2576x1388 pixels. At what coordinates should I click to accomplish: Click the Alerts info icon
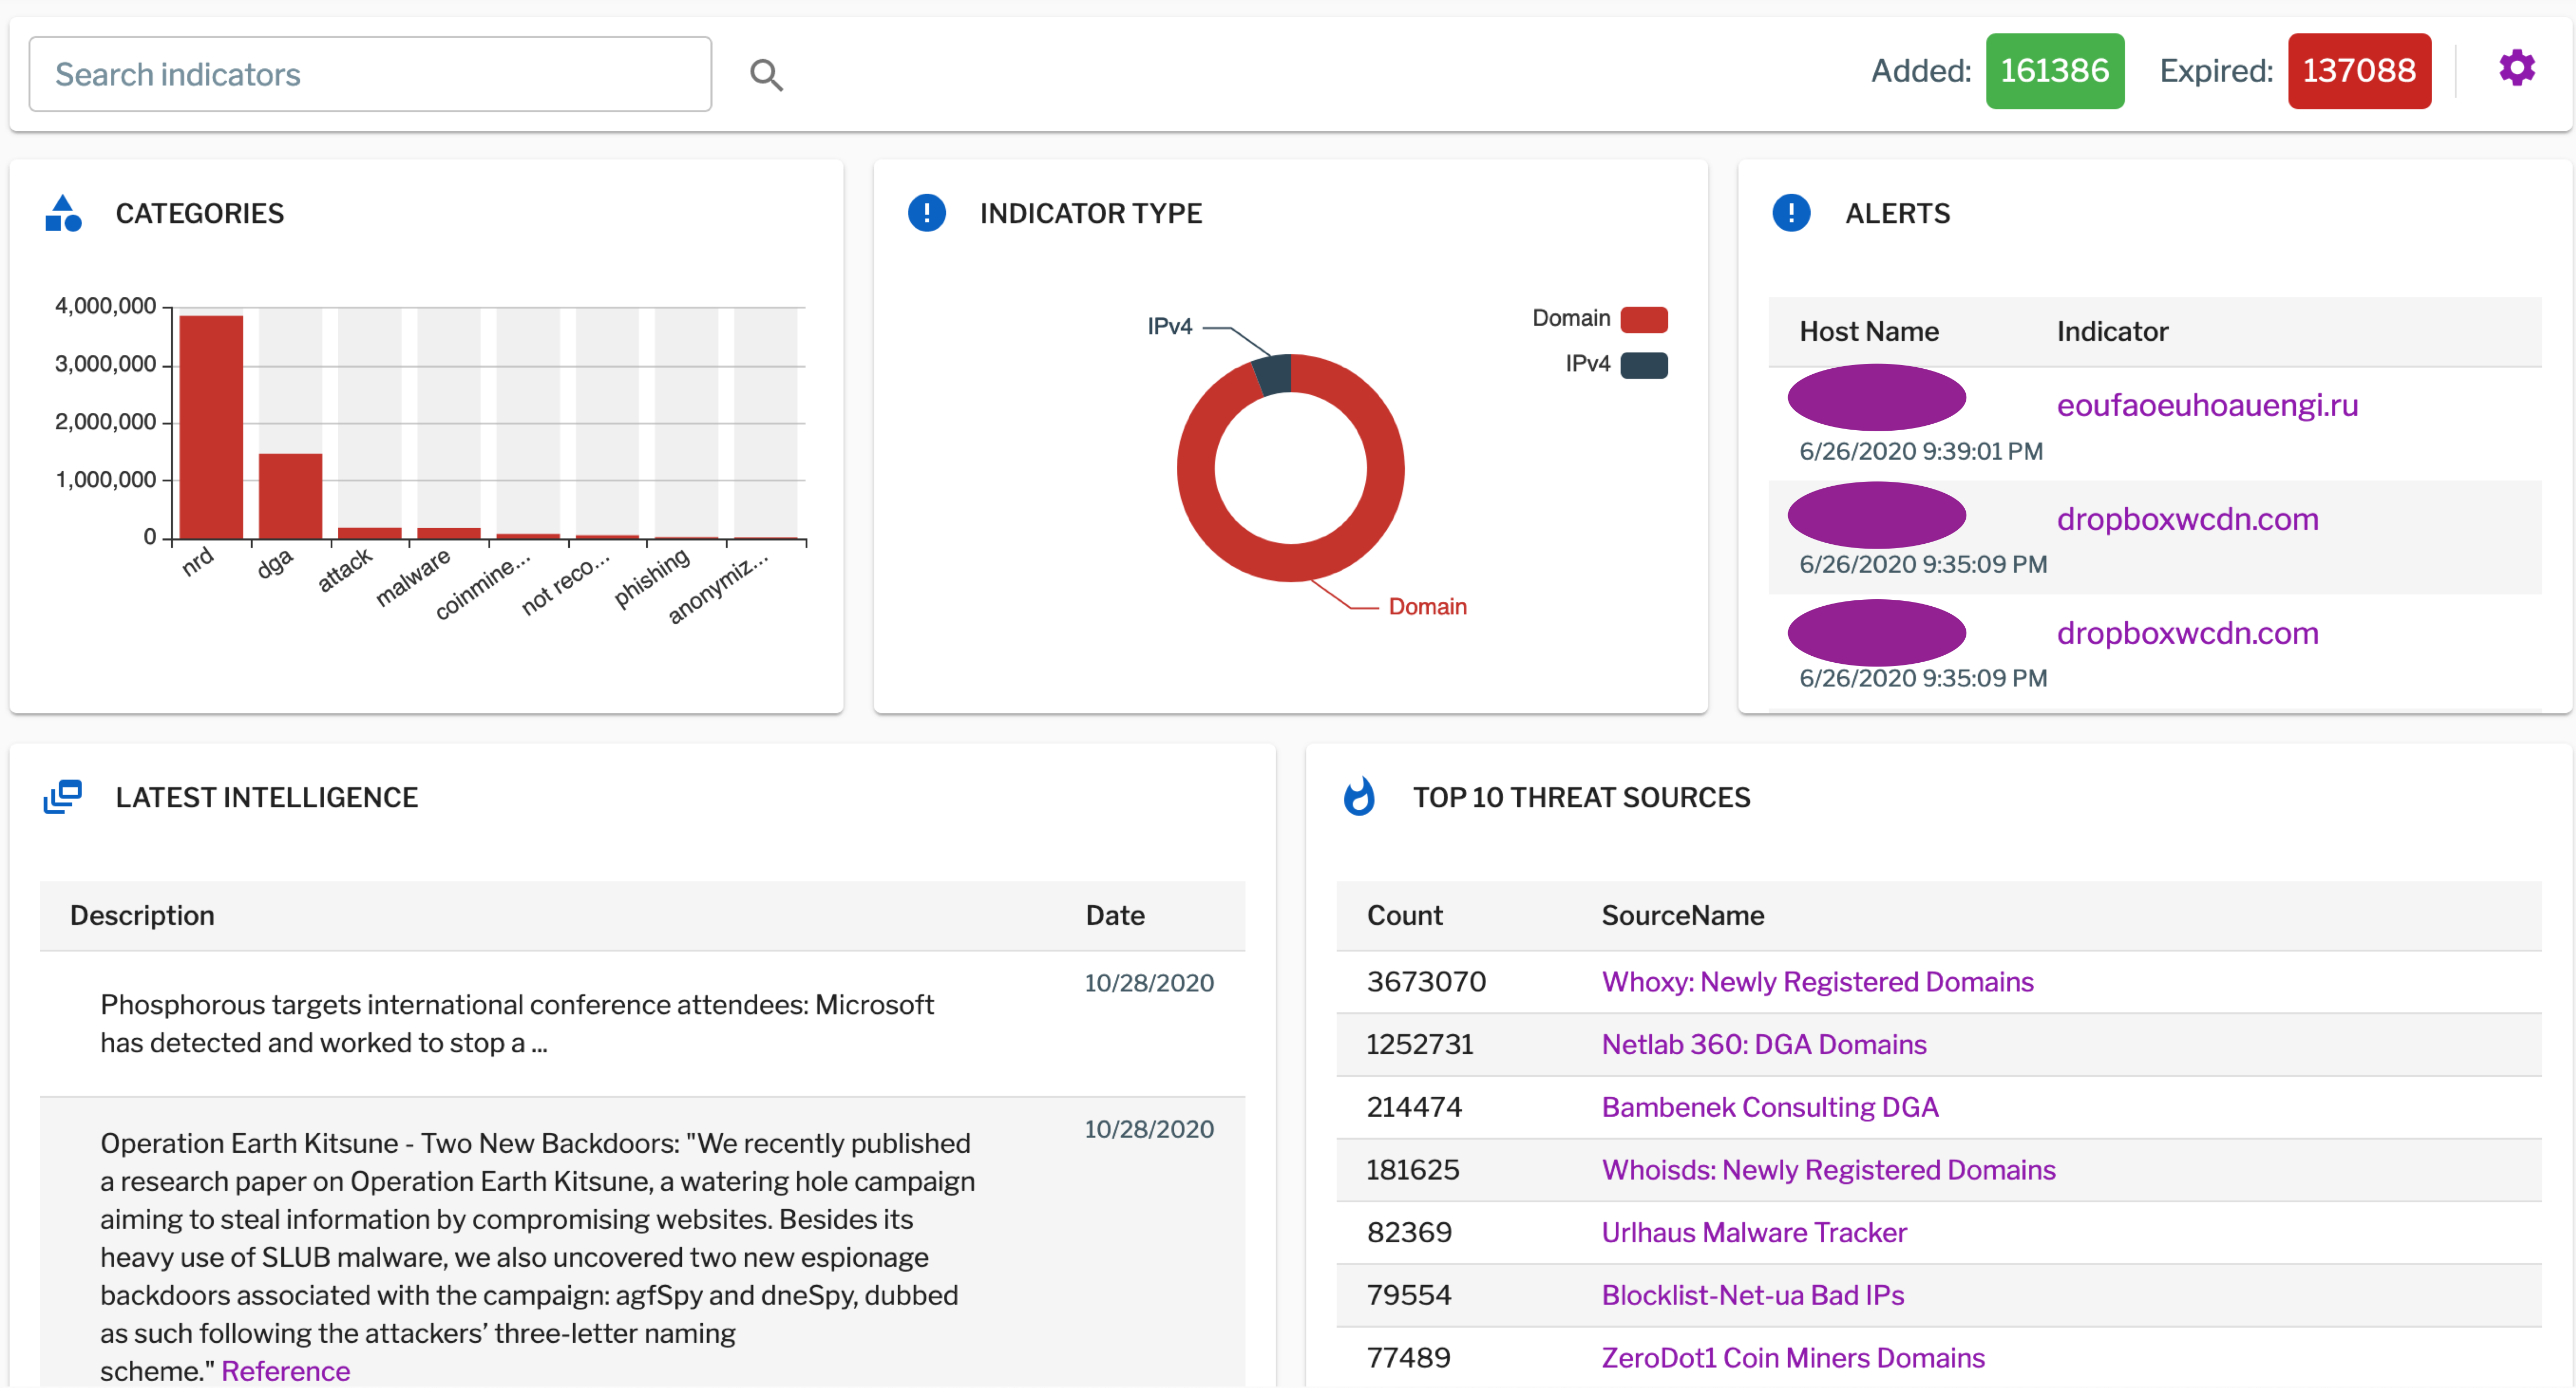click(1790, 213)
